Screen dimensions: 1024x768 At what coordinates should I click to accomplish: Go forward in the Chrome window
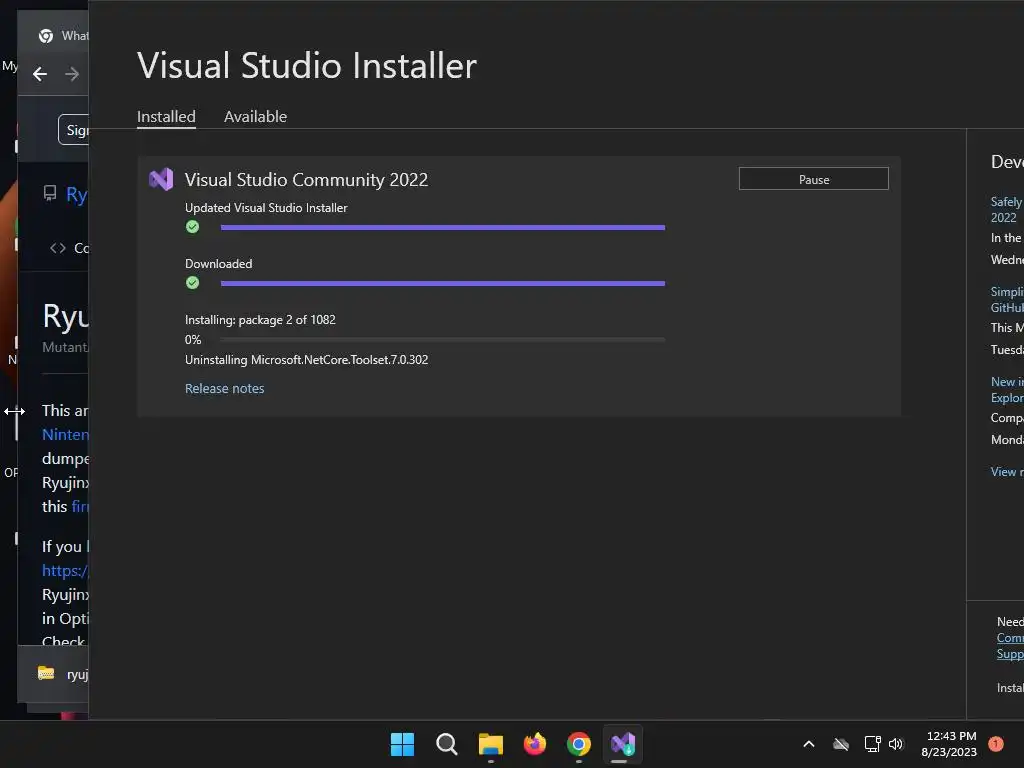tap(72, 74)
